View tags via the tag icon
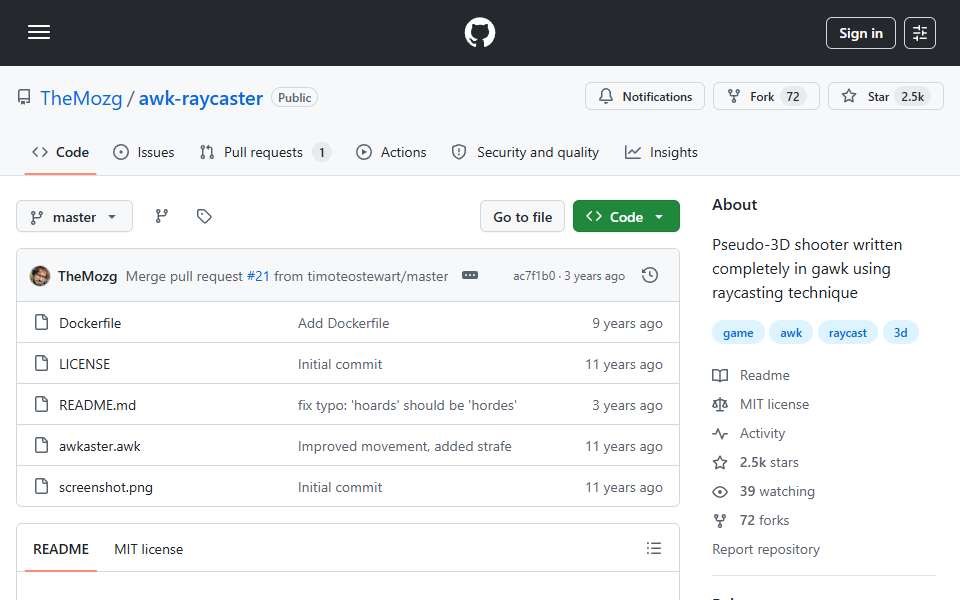 coord(204,216)
